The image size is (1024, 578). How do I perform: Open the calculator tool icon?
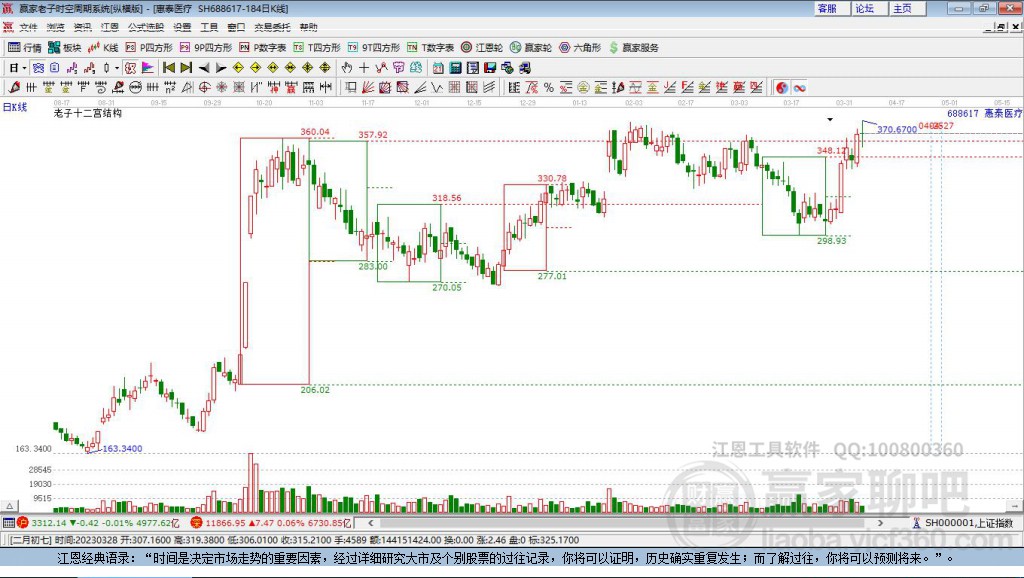pyautogui.click(x=456, y=68)
